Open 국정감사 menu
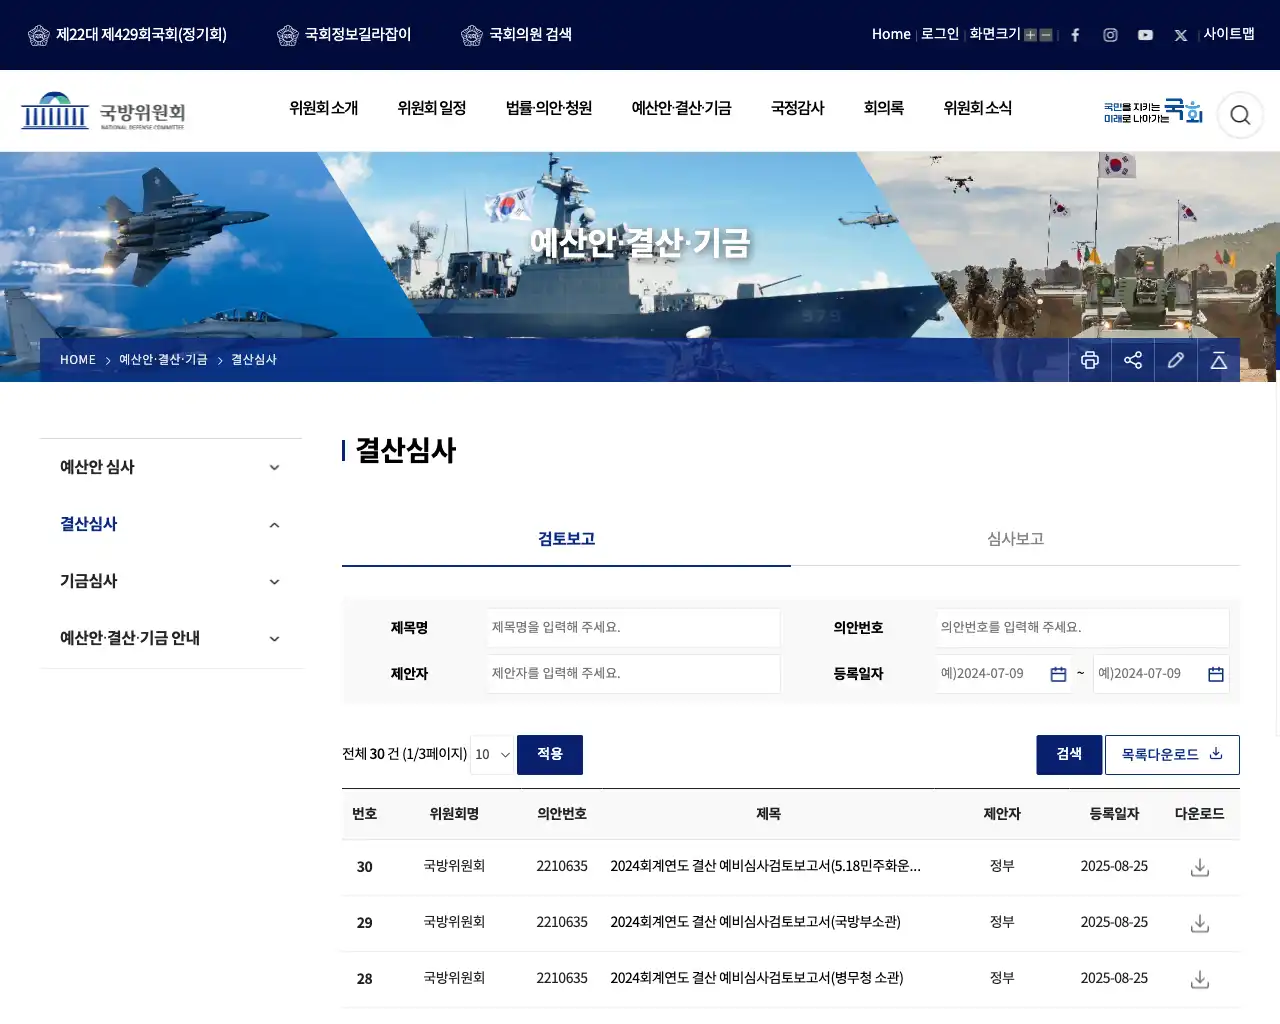This screenshot has width=1280, height=1024. coord(797,108)
